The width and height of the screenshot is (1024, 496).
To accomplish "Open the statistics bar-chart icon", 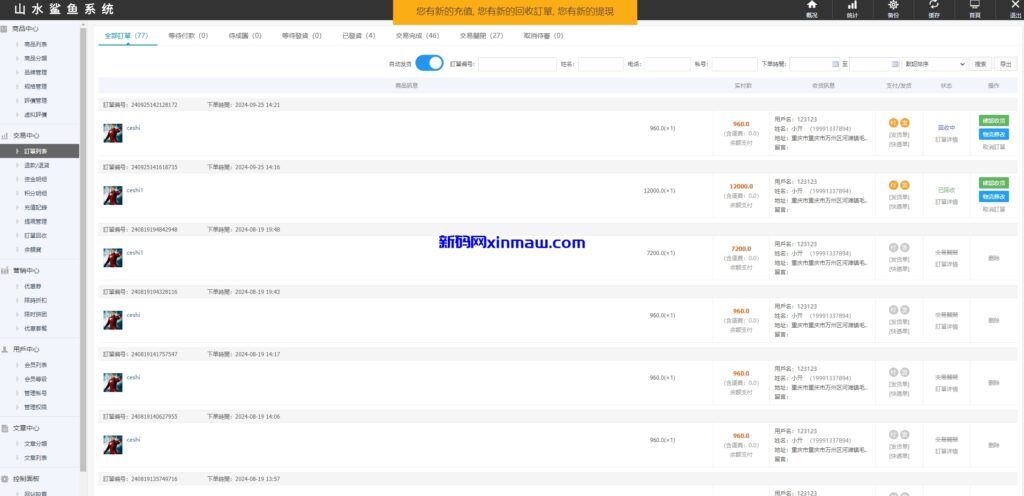I will pos(852,6).
